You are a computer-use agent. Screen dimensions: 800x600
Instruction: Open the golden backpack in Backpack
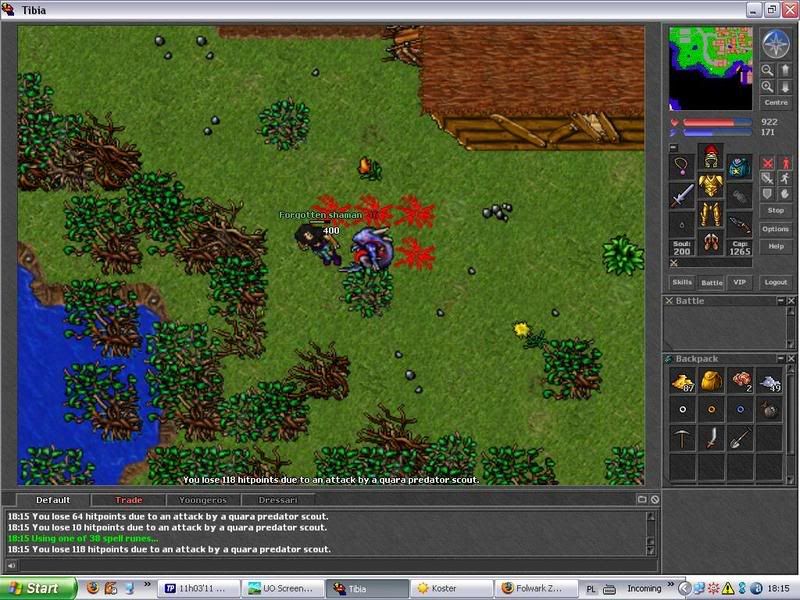(712, 381)
